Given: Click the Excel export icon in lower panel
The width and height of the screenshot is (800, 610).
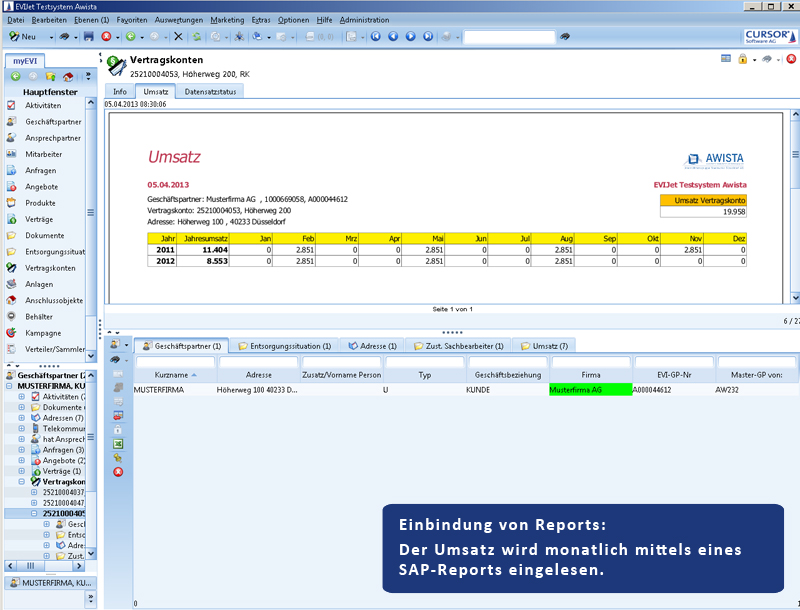Looking at the screenshot, I should pos(118,443).
